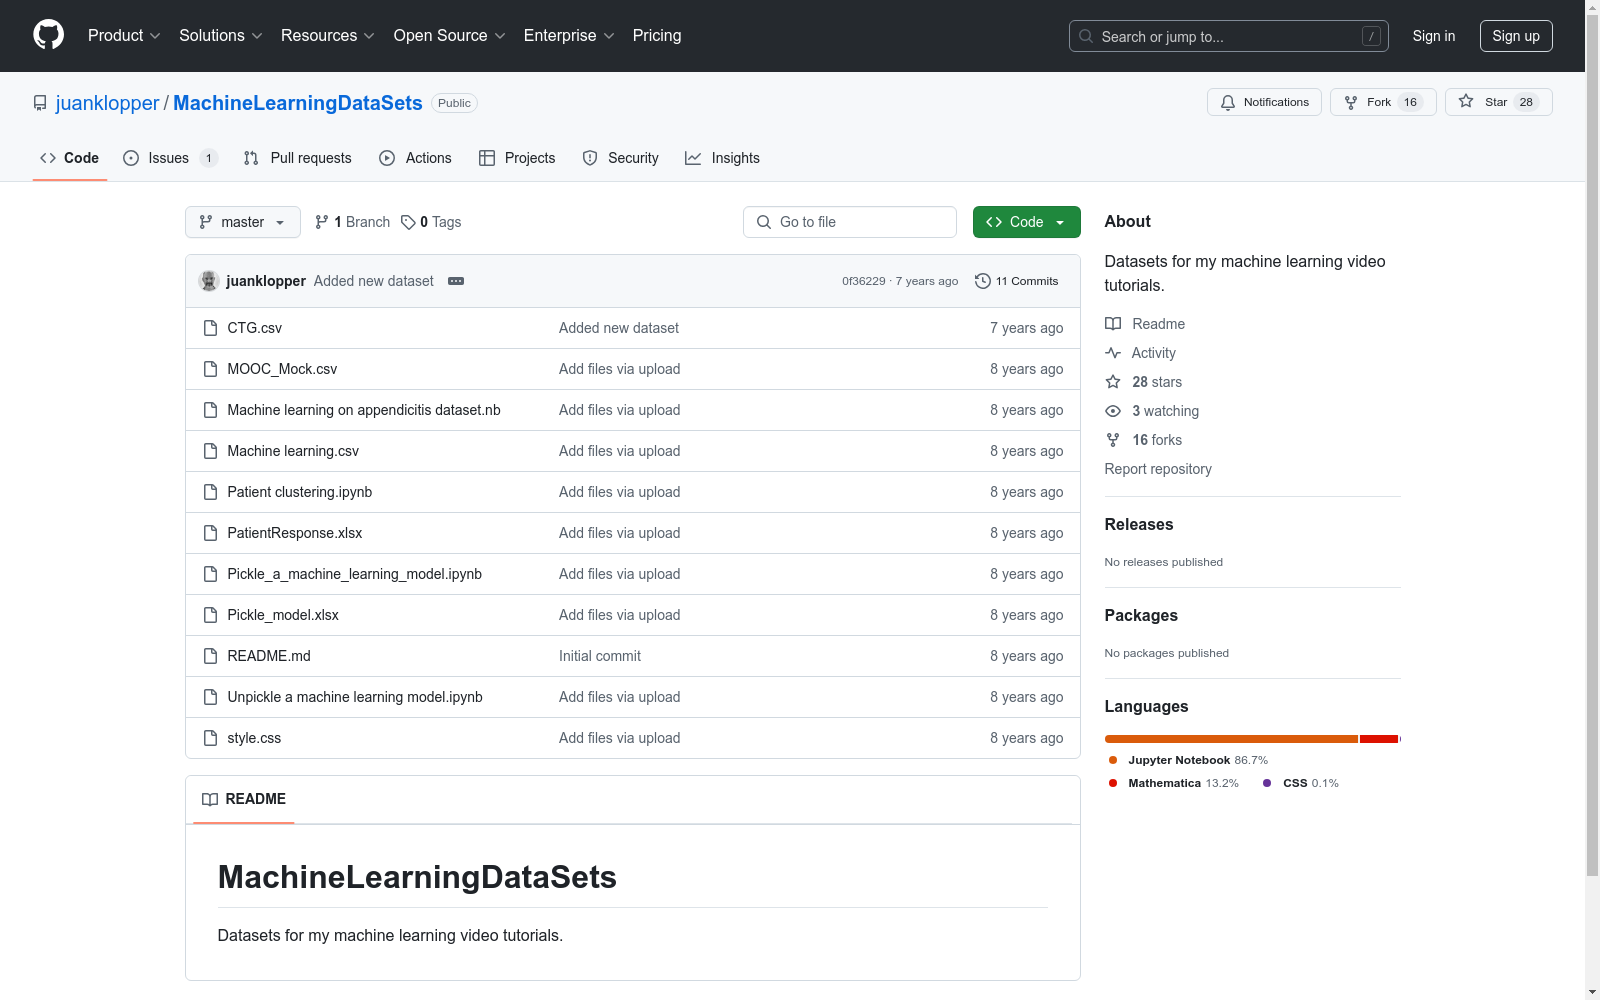Click the fork icon beside 16 forks
The width and height of the screenshot is (1600, 1000).
click(1113, 440)
